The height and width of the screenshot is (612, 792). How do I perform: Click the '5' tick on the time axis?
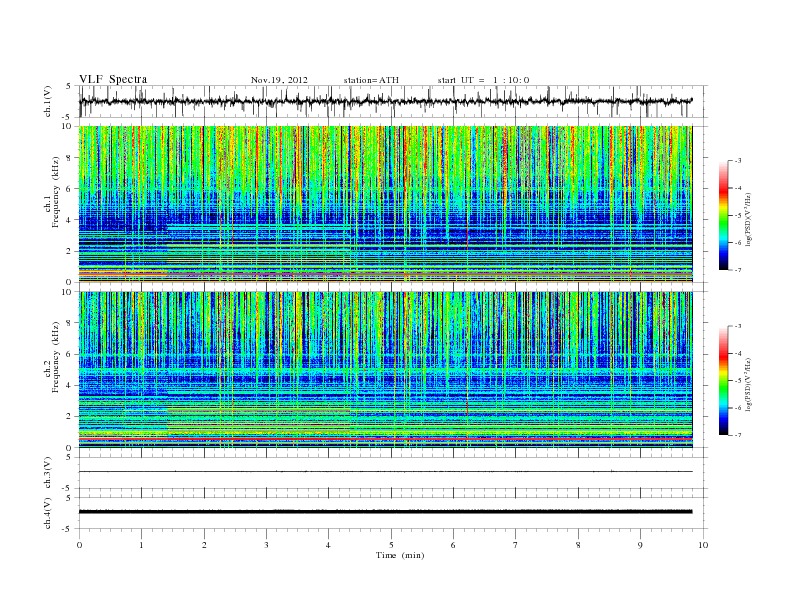pos(391,545)
